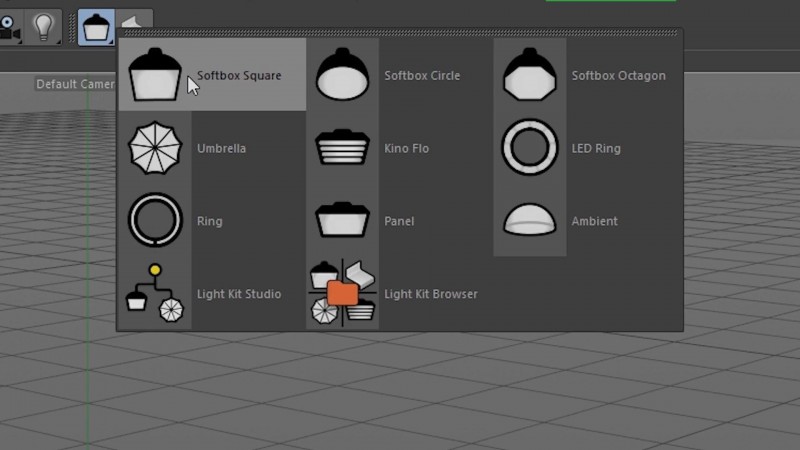800x450 pixels.
Task: Toggle the highlighted softbox toolbar button
Action: [96, 26]
